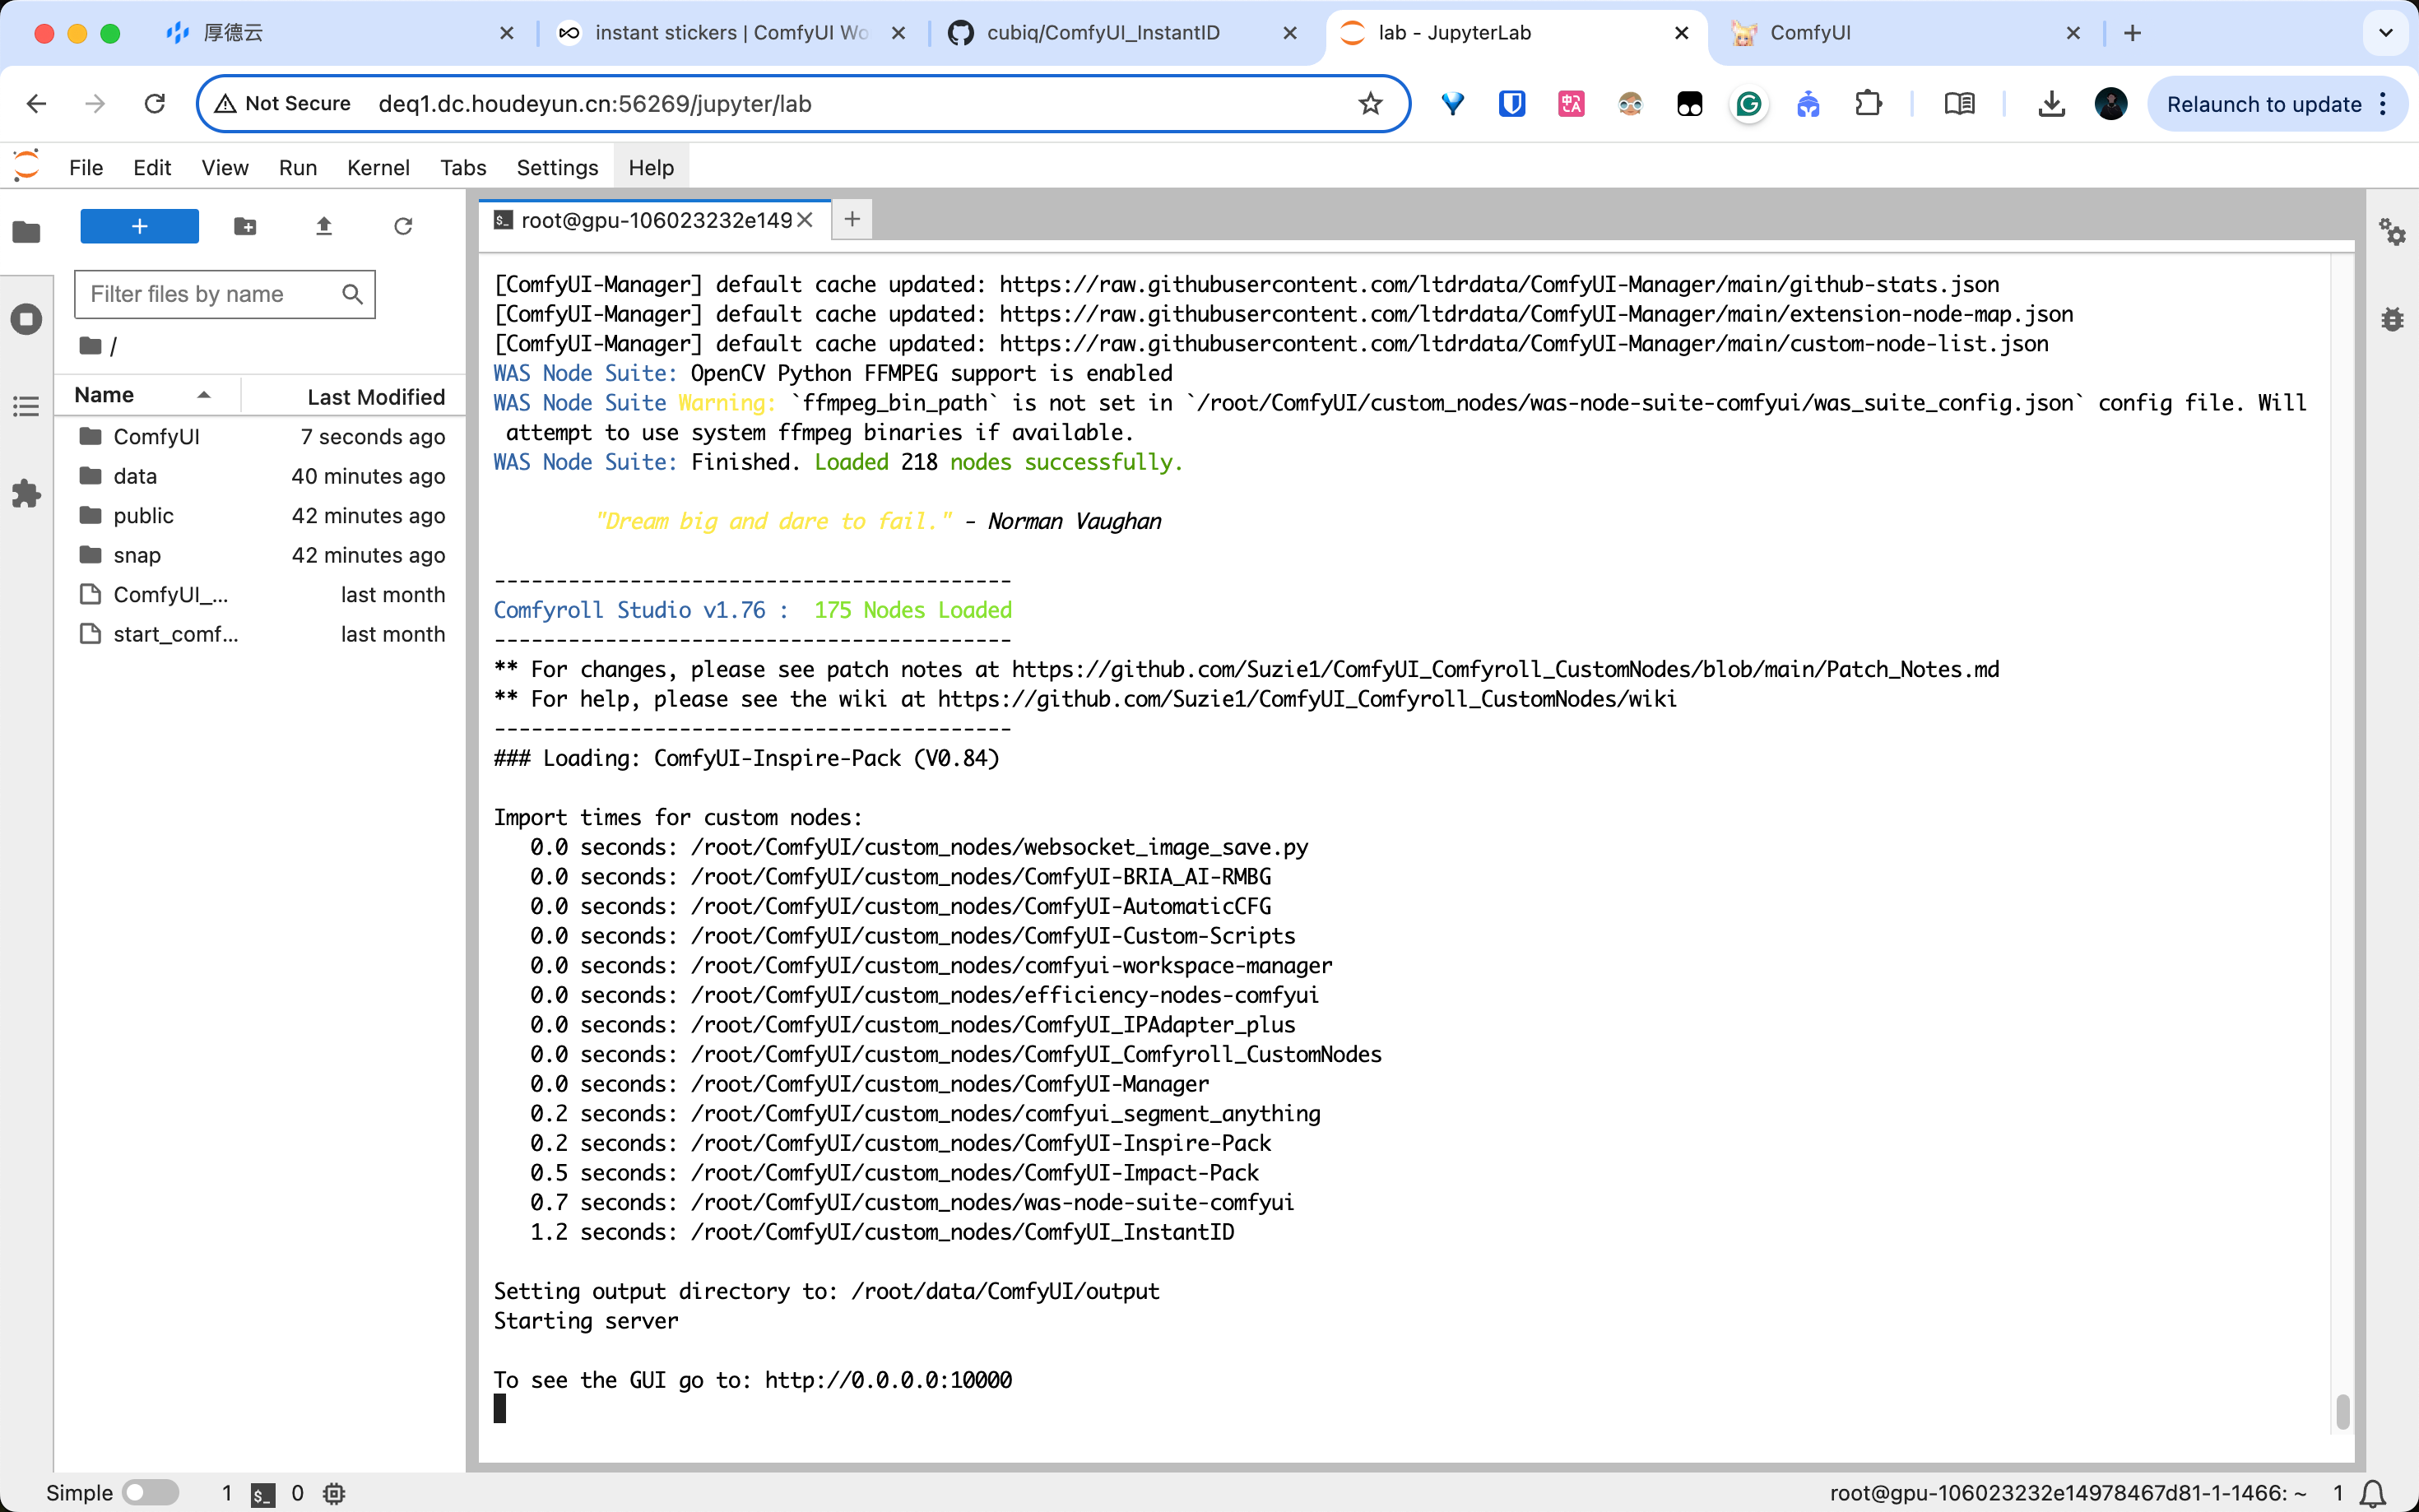Expand the Chrome tab search chevron
The height and width of the screenshot is (1512, 2419).
tap(2386, 33)
